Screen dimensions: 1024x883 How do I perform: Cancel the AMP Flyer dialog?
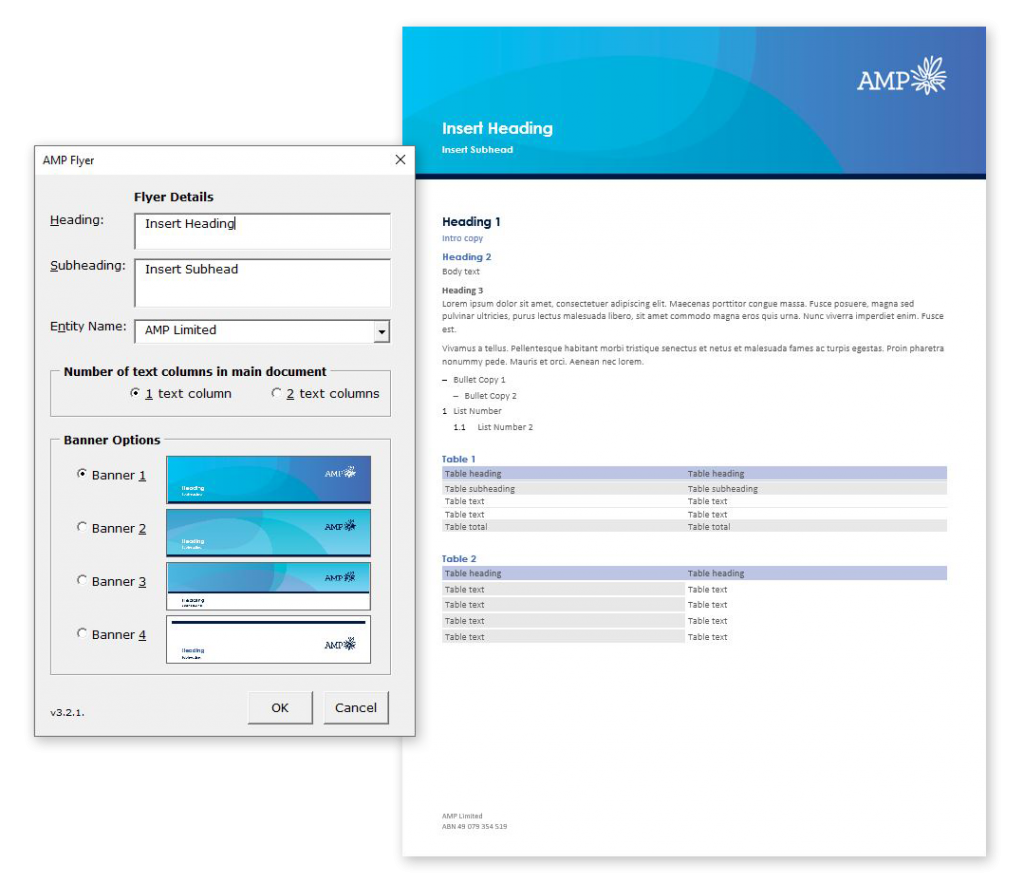pyautogui.click(x=356, y=707)
